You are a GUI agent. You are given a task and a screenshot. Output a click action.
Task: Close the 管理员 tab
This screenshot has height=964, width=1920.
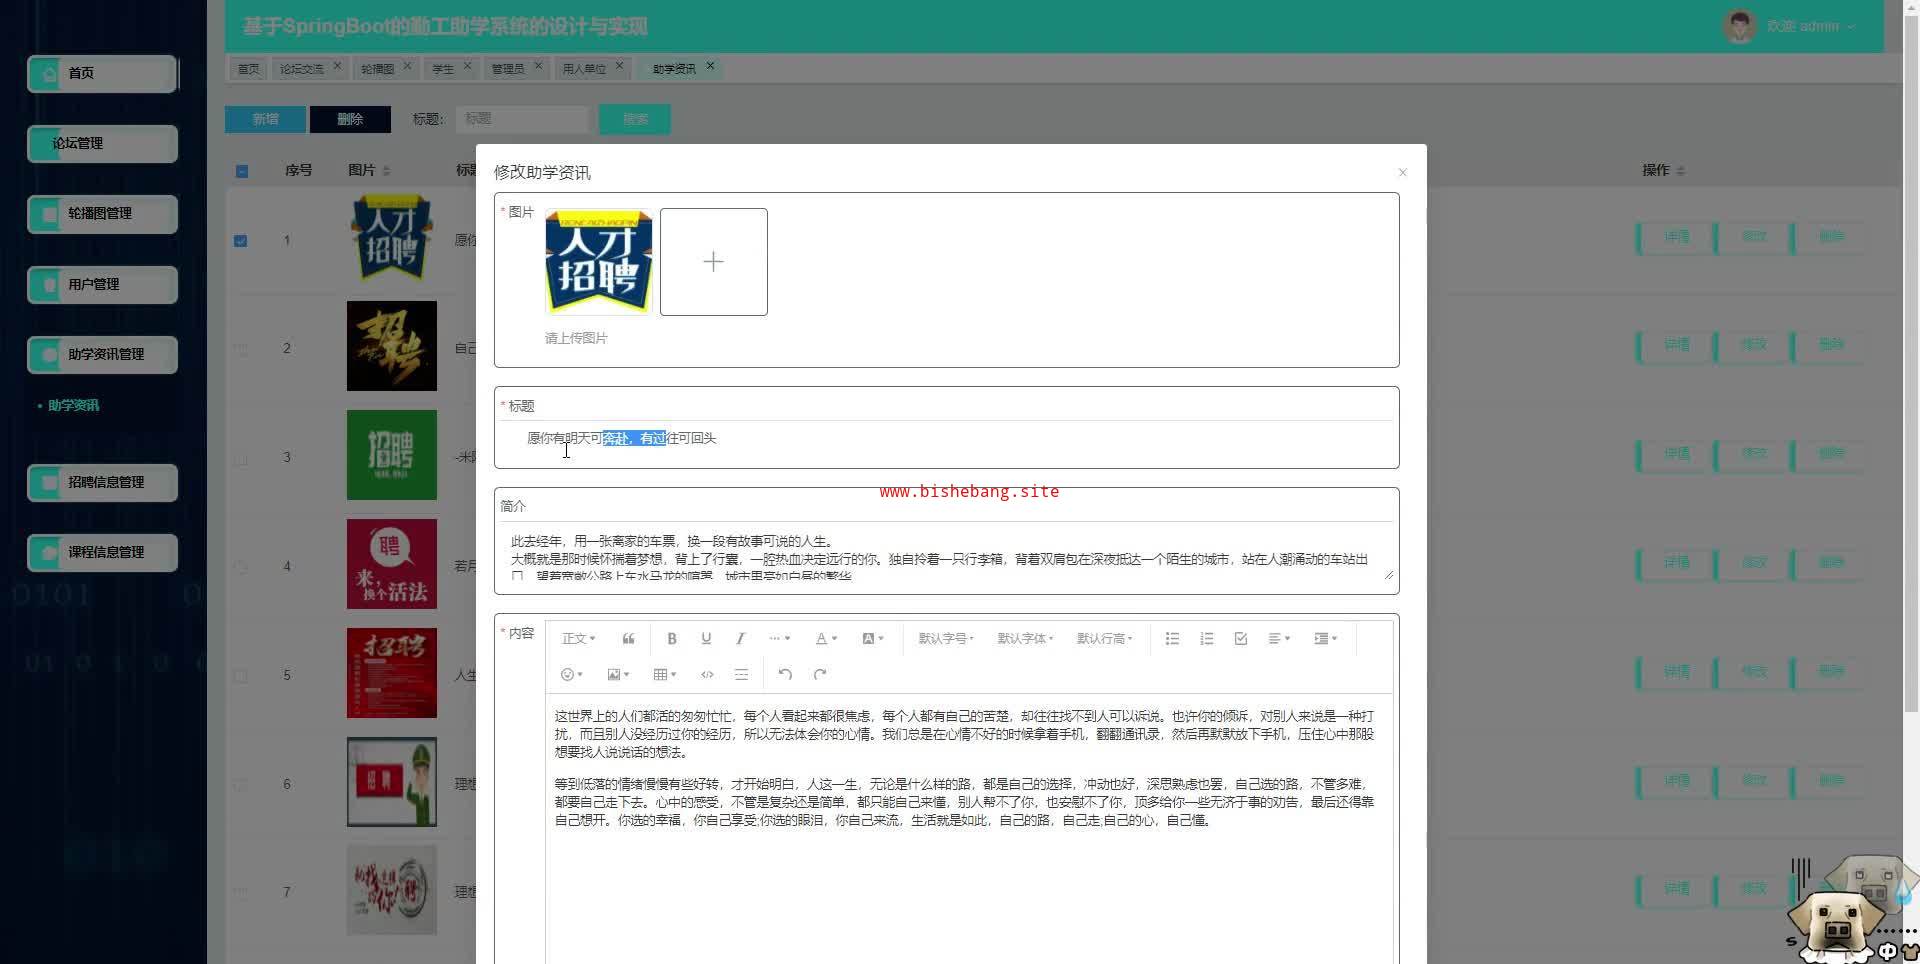(538, 66)
